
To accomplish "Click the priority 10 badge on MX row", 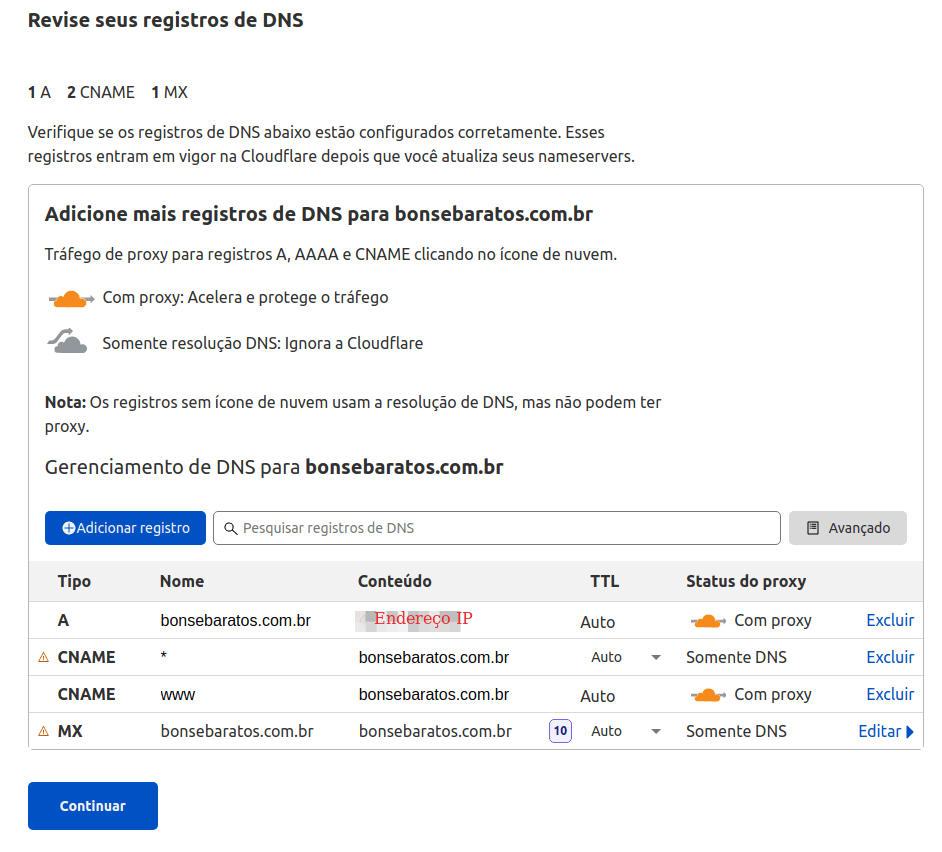I will (x=560, y=731).
